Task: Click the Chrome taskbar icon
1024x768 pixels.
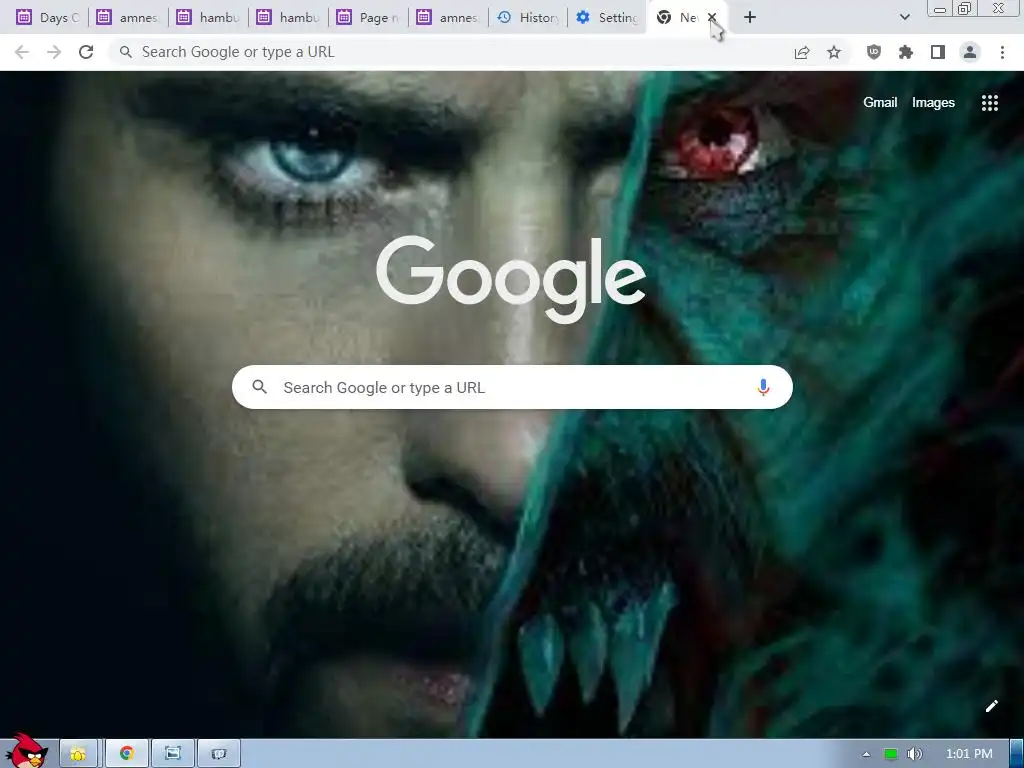Action: 127,754
